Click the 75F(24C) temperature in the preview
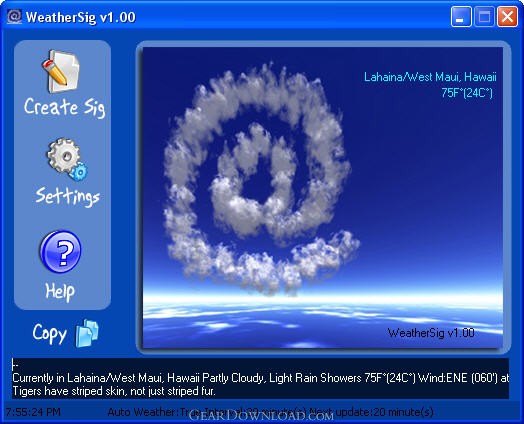This screenshot has width=524, height=424. click(467, 93)
